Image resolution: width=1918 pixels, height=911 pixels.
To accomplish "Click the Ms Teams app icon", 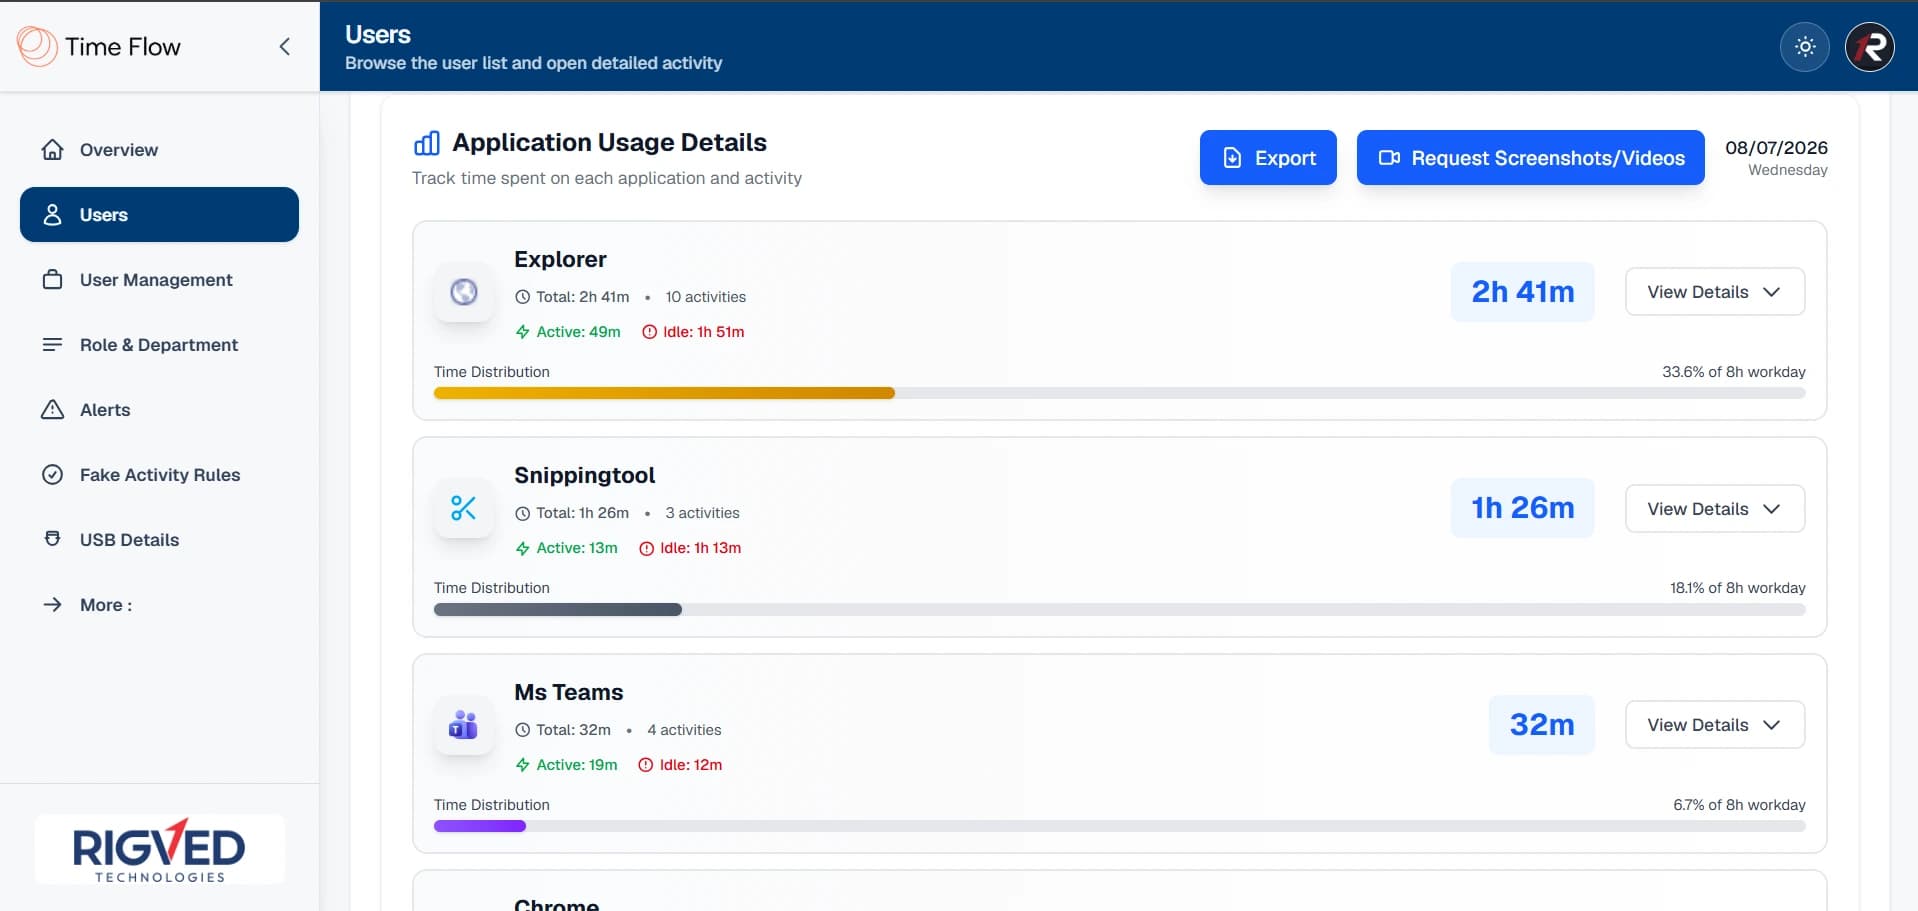I will point(464,725).
